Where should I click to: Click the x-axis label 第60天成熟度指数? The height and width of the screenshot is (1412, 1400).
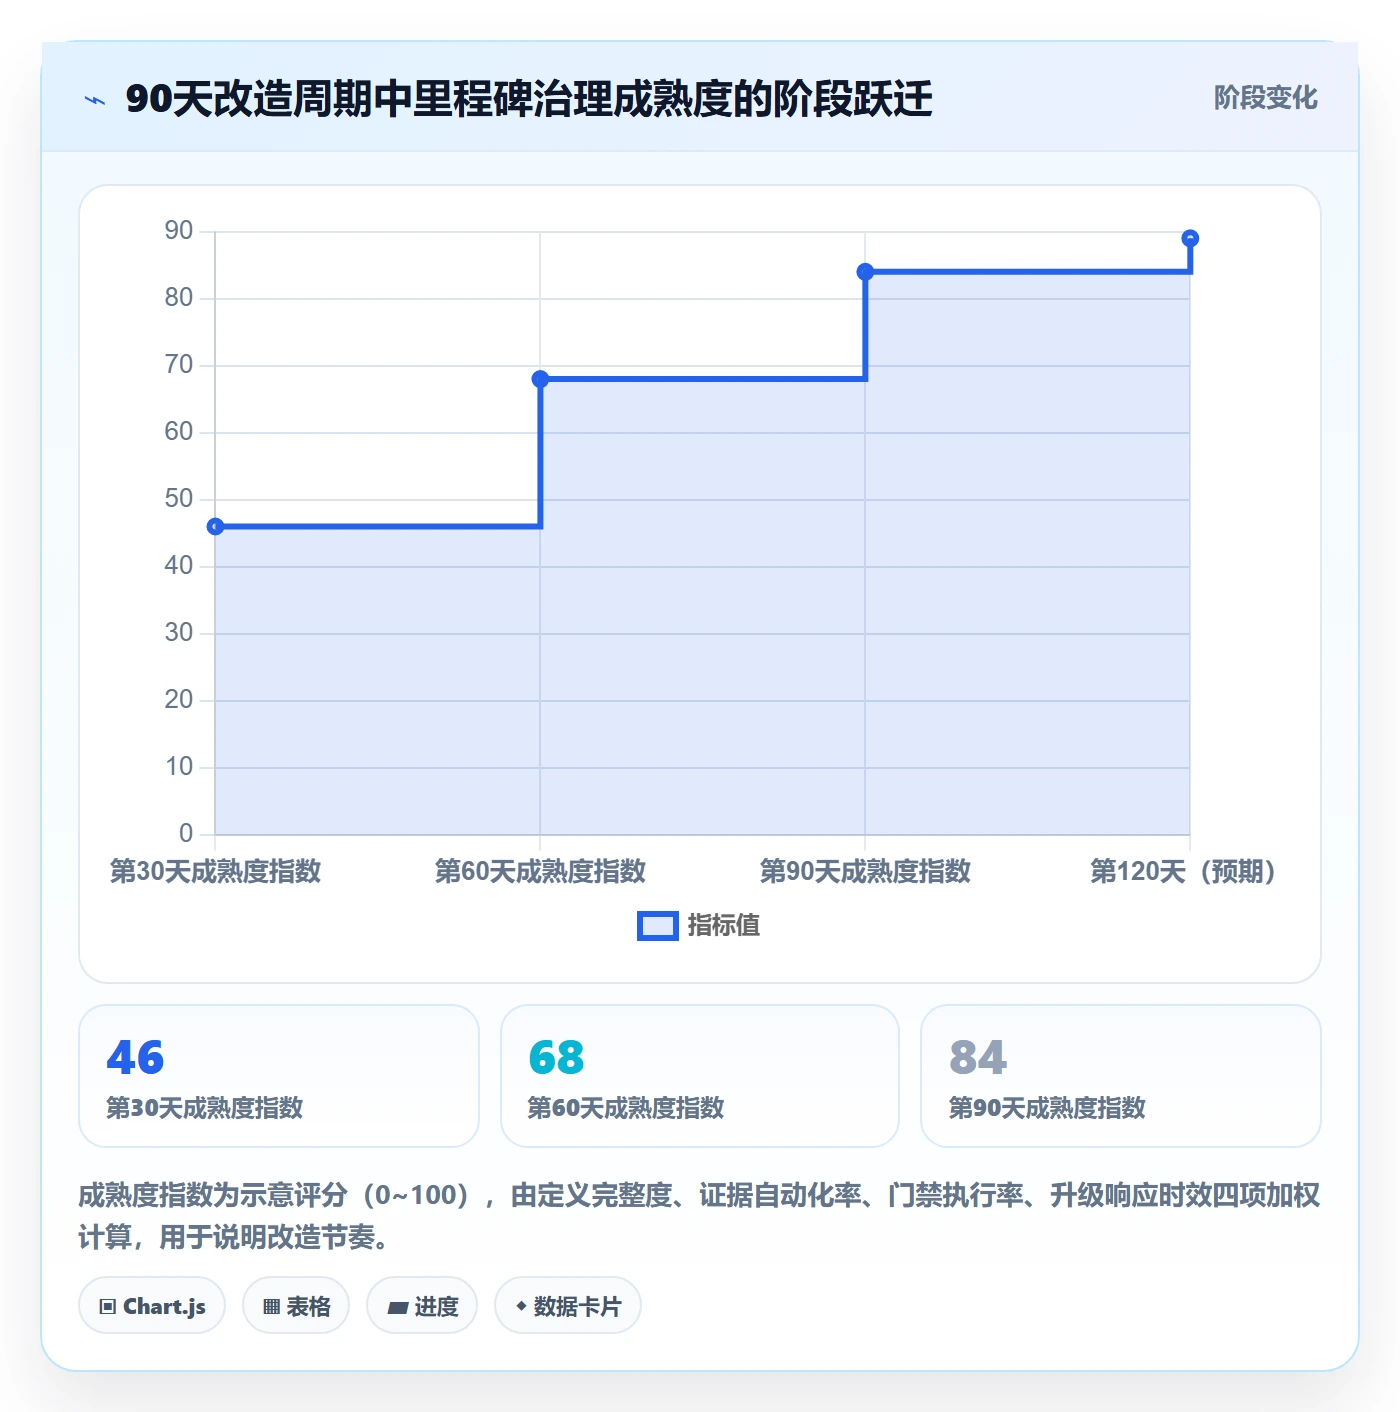click(540, 871)
